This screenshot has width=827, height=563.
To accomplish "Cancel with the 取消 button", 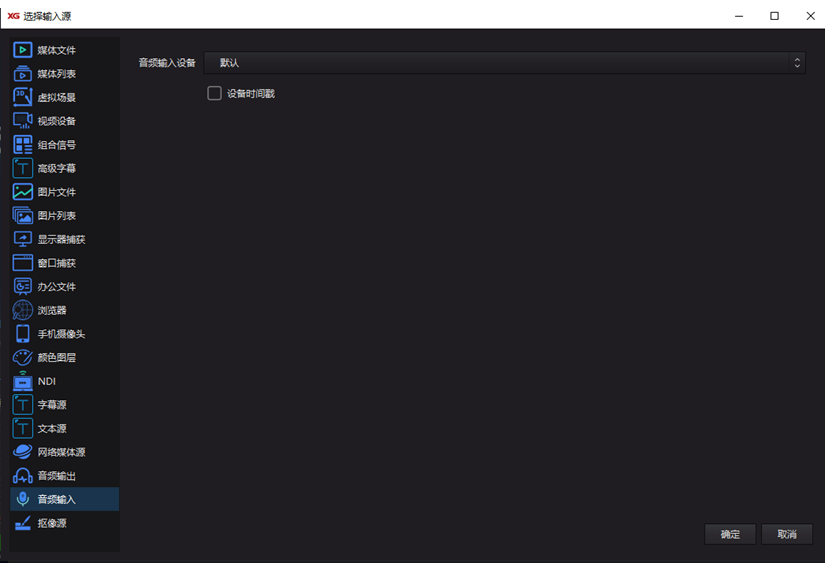I will point(787,535).
